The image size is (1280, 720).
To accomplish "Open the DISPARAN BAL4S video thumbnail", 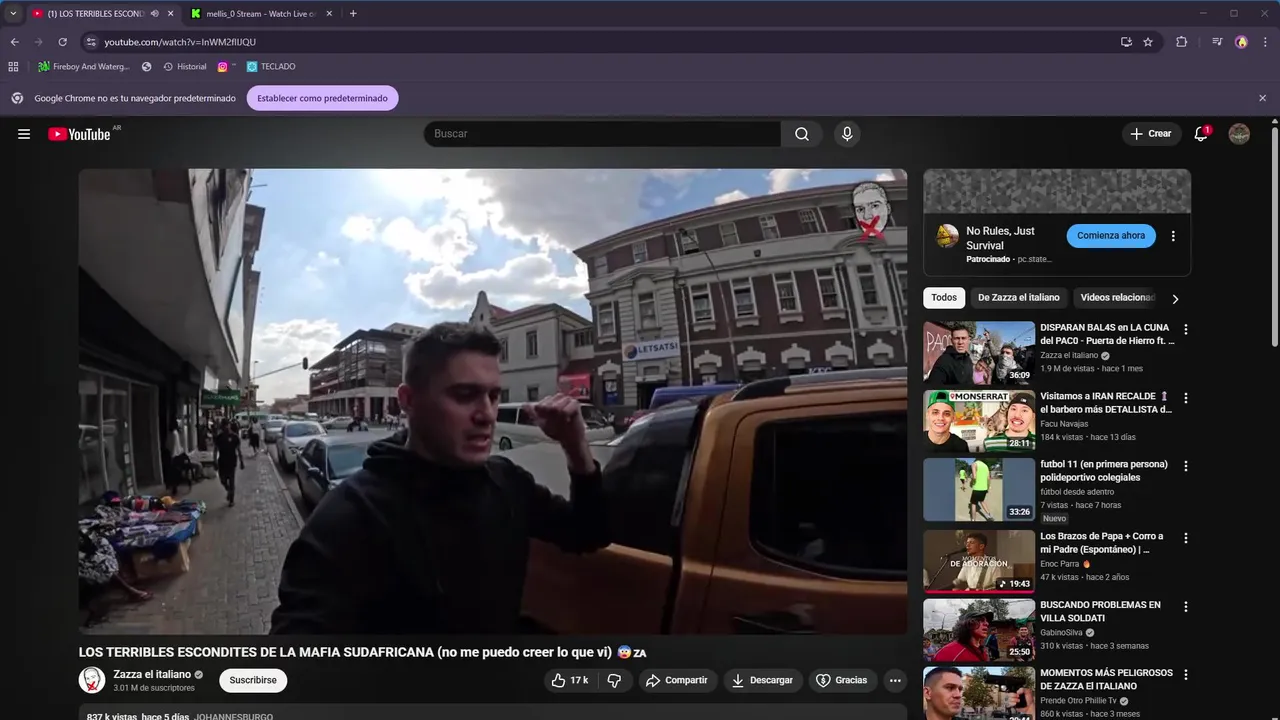I will pyautogui.click(x=979, y=353).
